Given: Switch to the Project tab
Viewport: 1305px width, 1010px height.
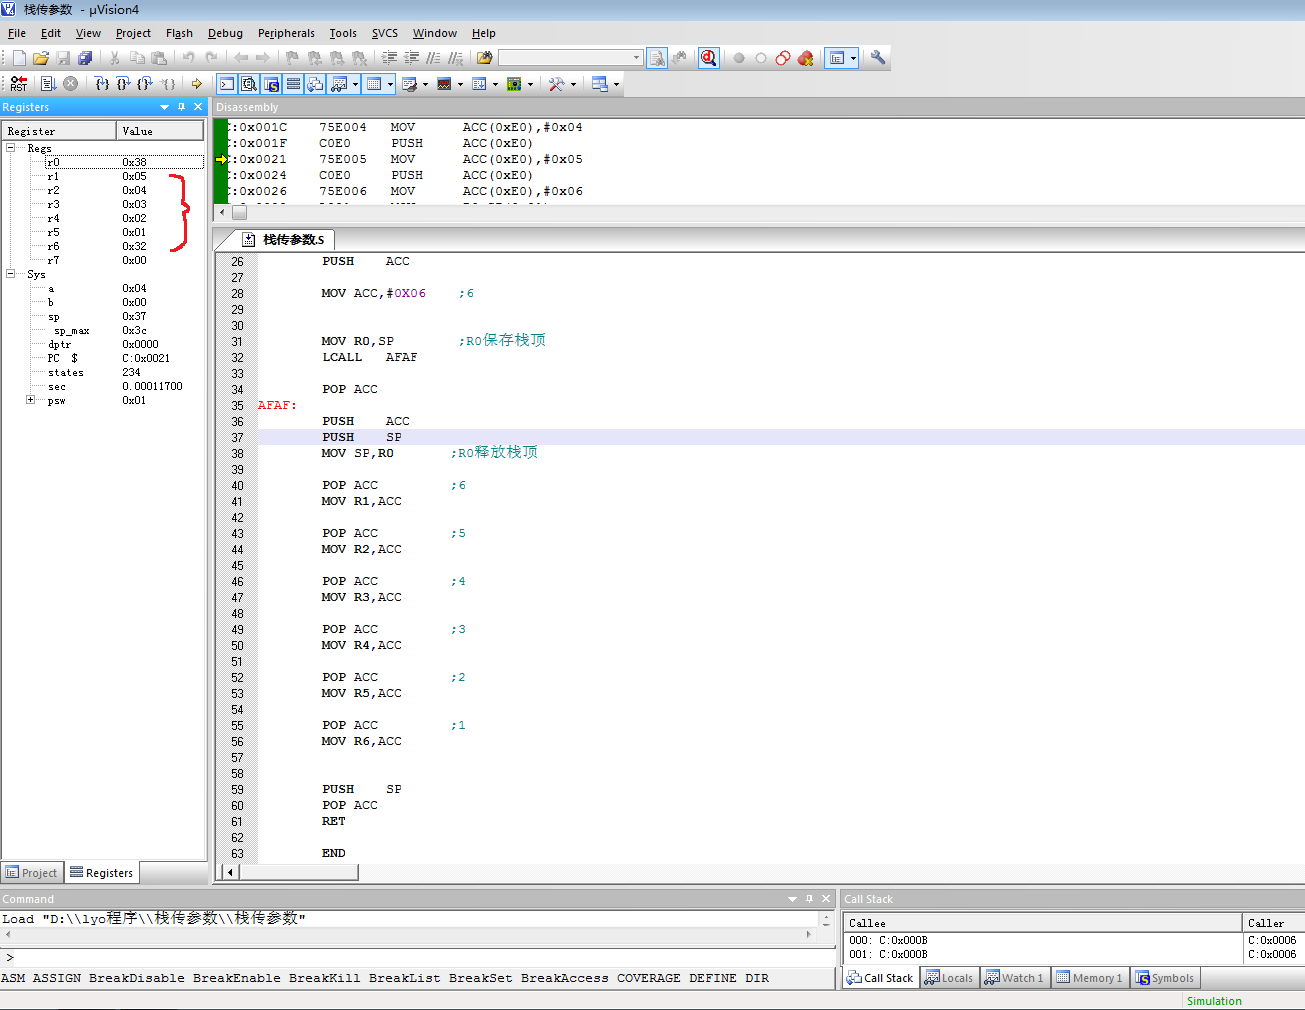Looking at the screenshot, I should [32, 872].
